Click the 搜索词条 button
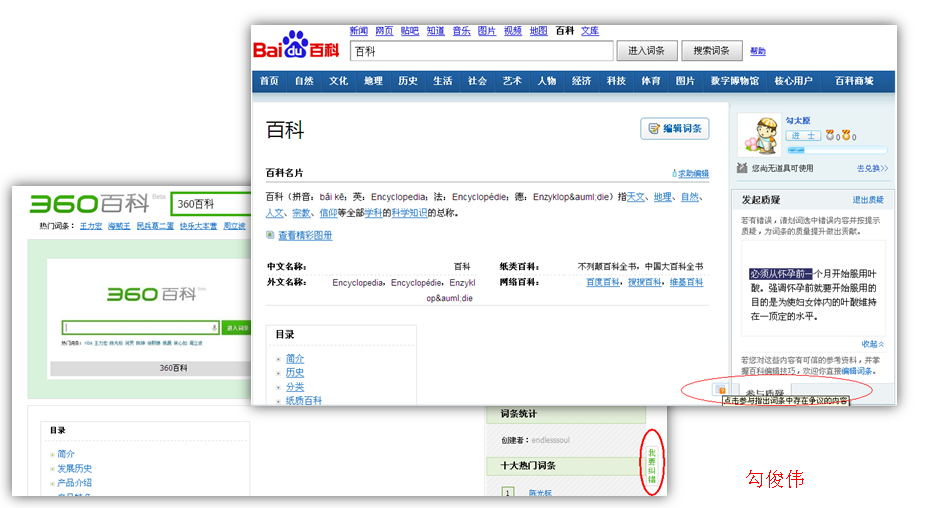The height and width of the screenshot is (508, 929). pyautogui.click(x=712, y=51)
